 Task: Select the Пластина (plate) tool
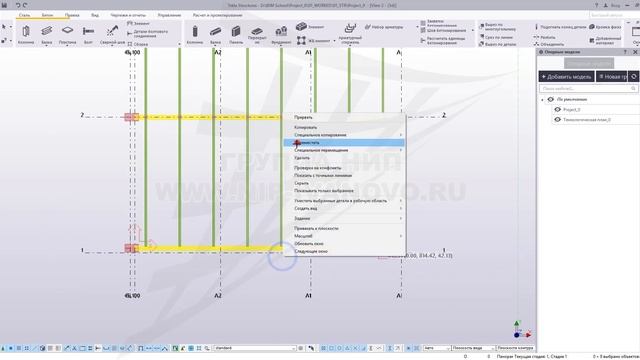(x=67, y=34)
